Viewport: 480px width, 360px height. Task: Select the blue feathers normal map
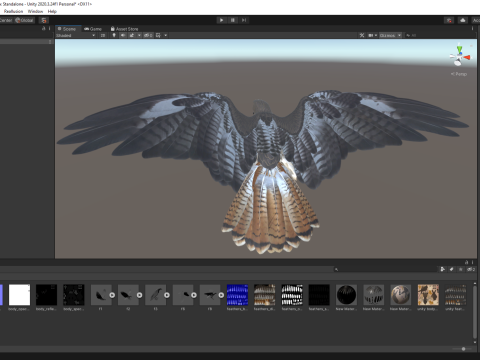(237, 295)
